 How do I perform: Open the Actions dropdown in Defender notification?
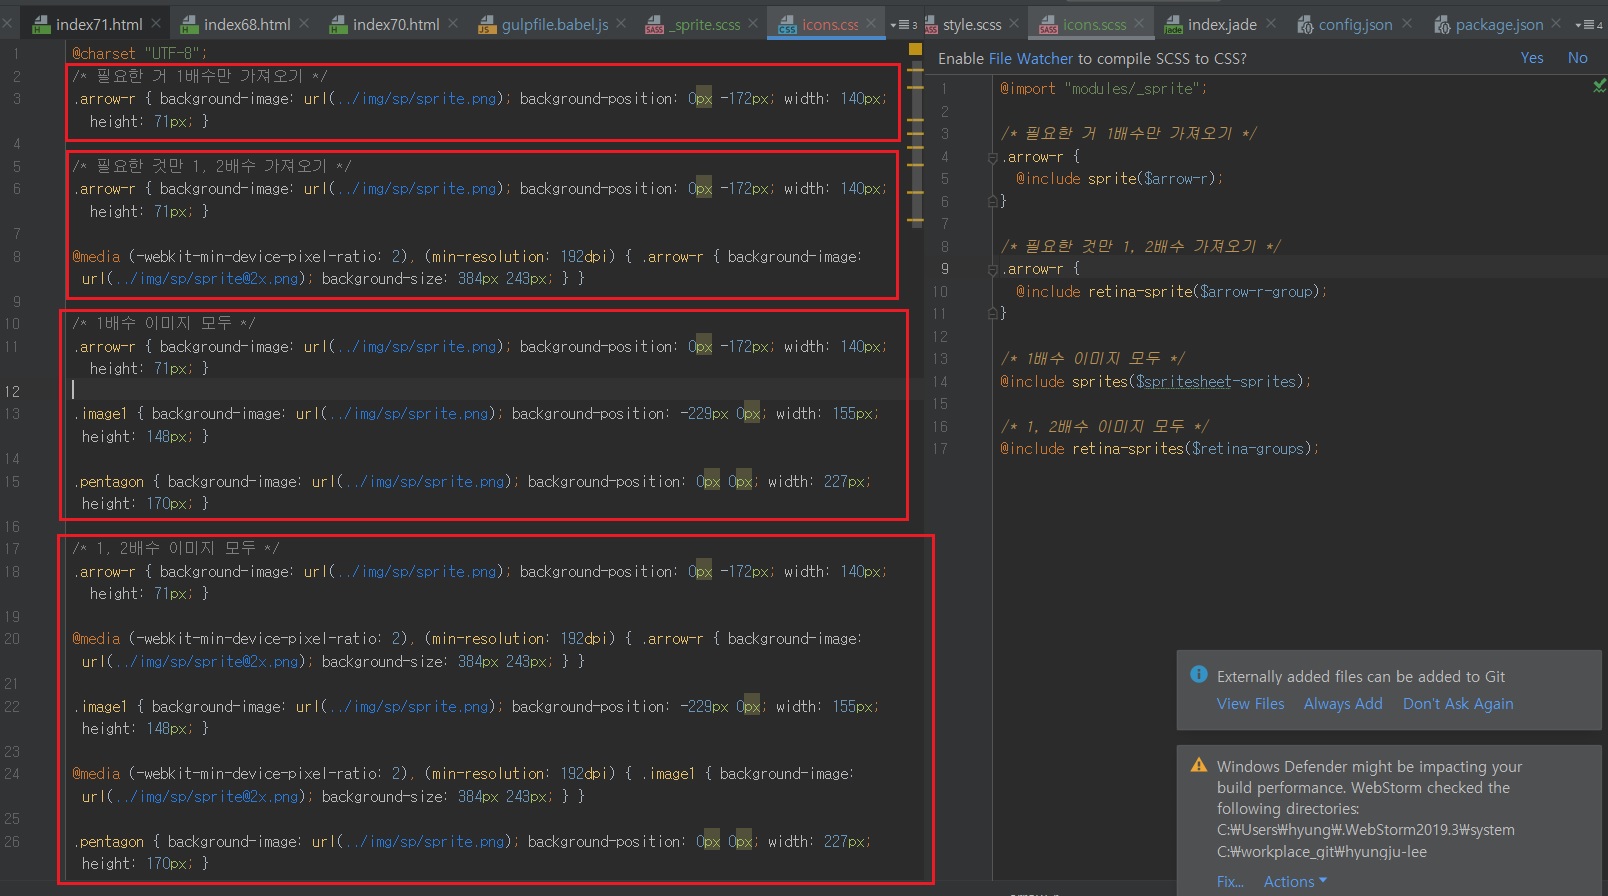[x=1294, y=881]
